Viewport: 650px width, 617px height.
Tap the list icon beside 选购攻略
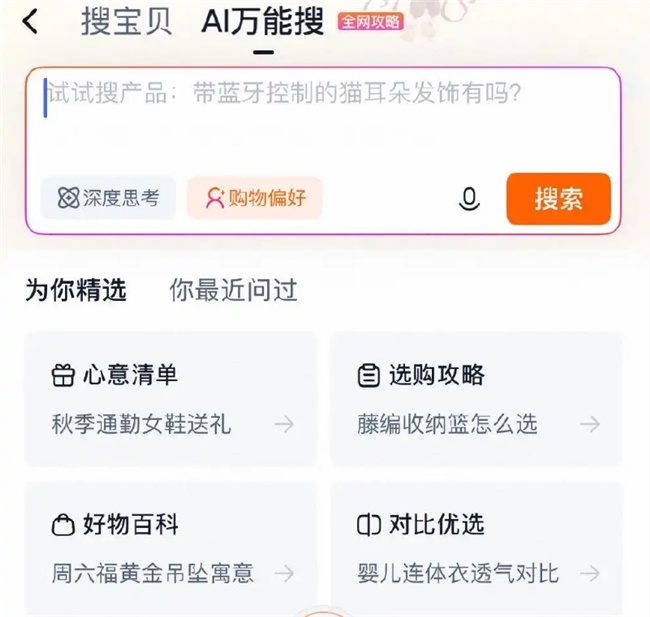tap(368, 376)
